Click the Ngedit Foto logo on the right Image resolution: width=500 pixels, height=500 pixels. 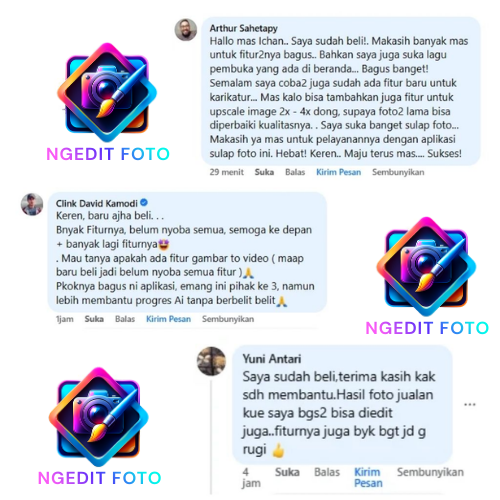(x=427, y=267)
